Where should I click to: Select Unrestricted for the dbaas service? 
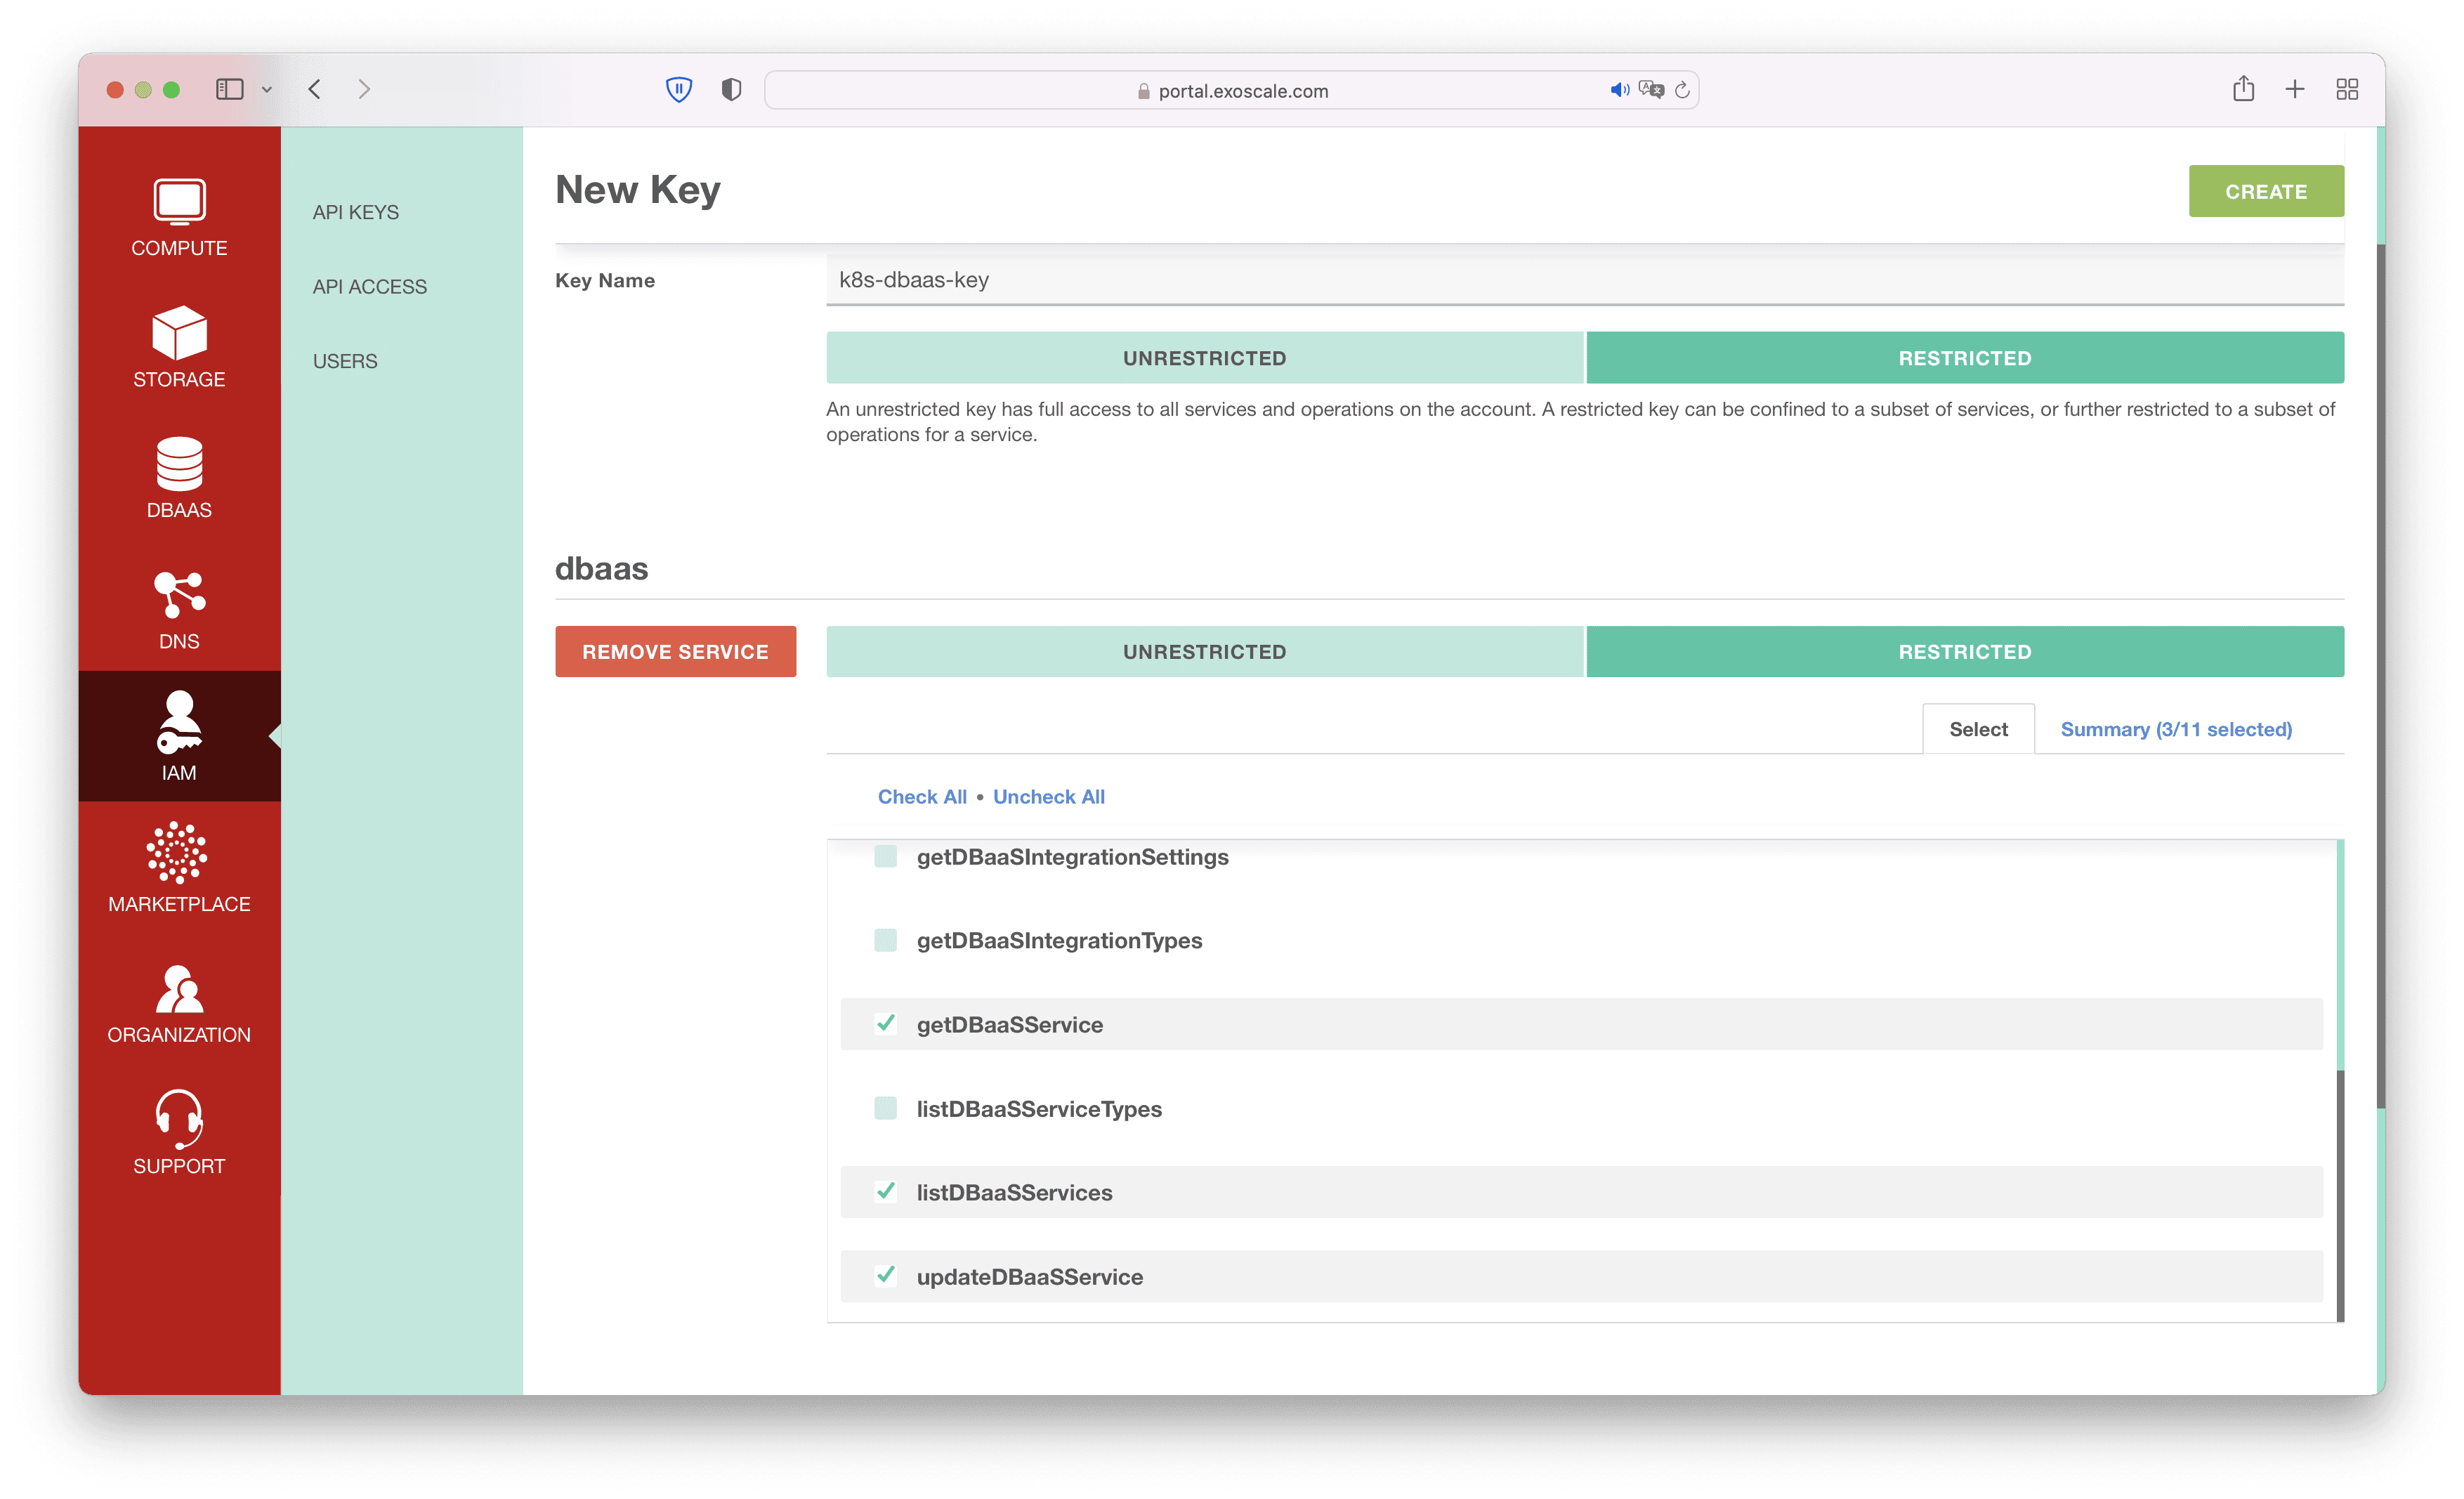(x=1204, y=652)
